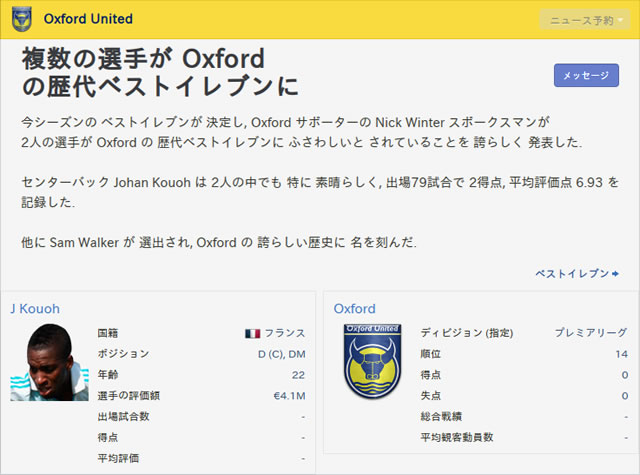Screen dimensions: 640x475
Task: Open the J Kouoh player link
Action: (35, 309)
